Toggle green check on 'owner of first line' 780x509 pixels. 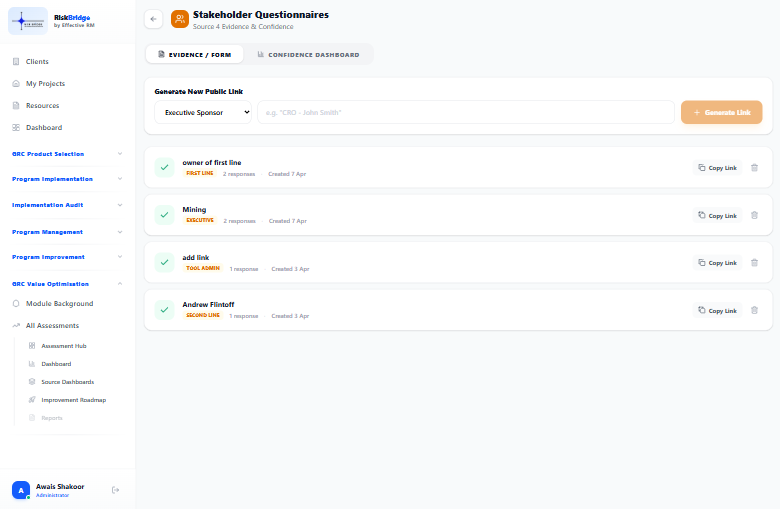pyautogui.click(x=164, y=168)
